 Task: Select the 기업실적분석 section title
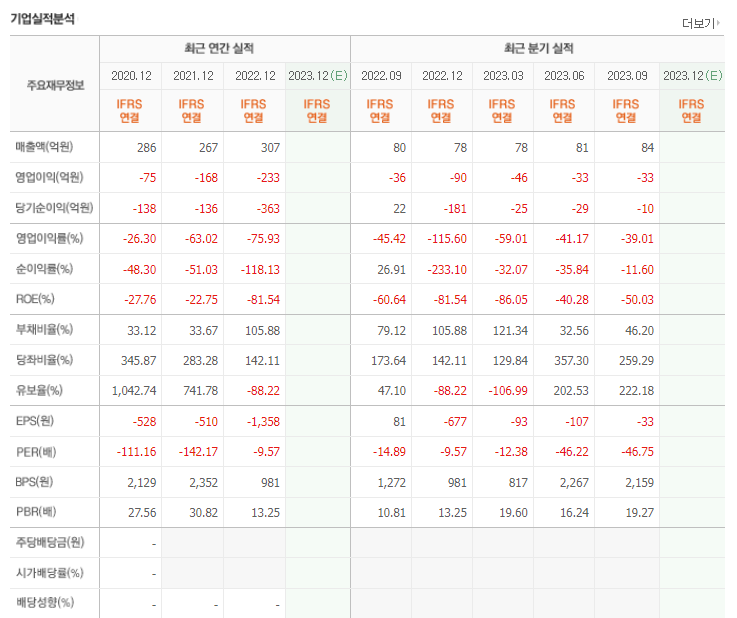tap(42, 19)
